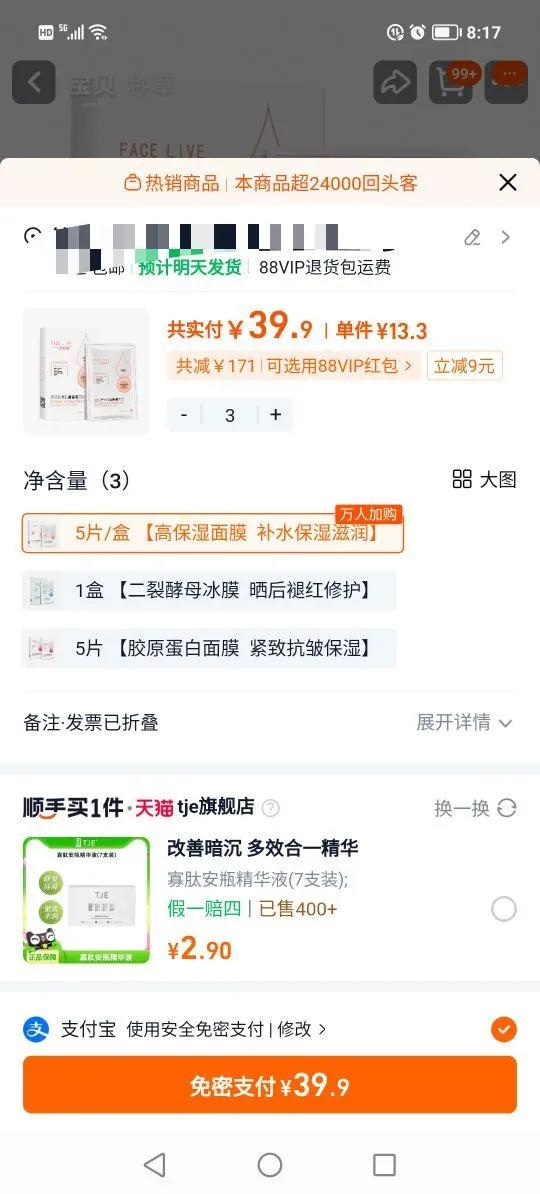Decrease quantity with the minus button
Image resolution: width=540 pixels, height=1194 pixels.
184,415
